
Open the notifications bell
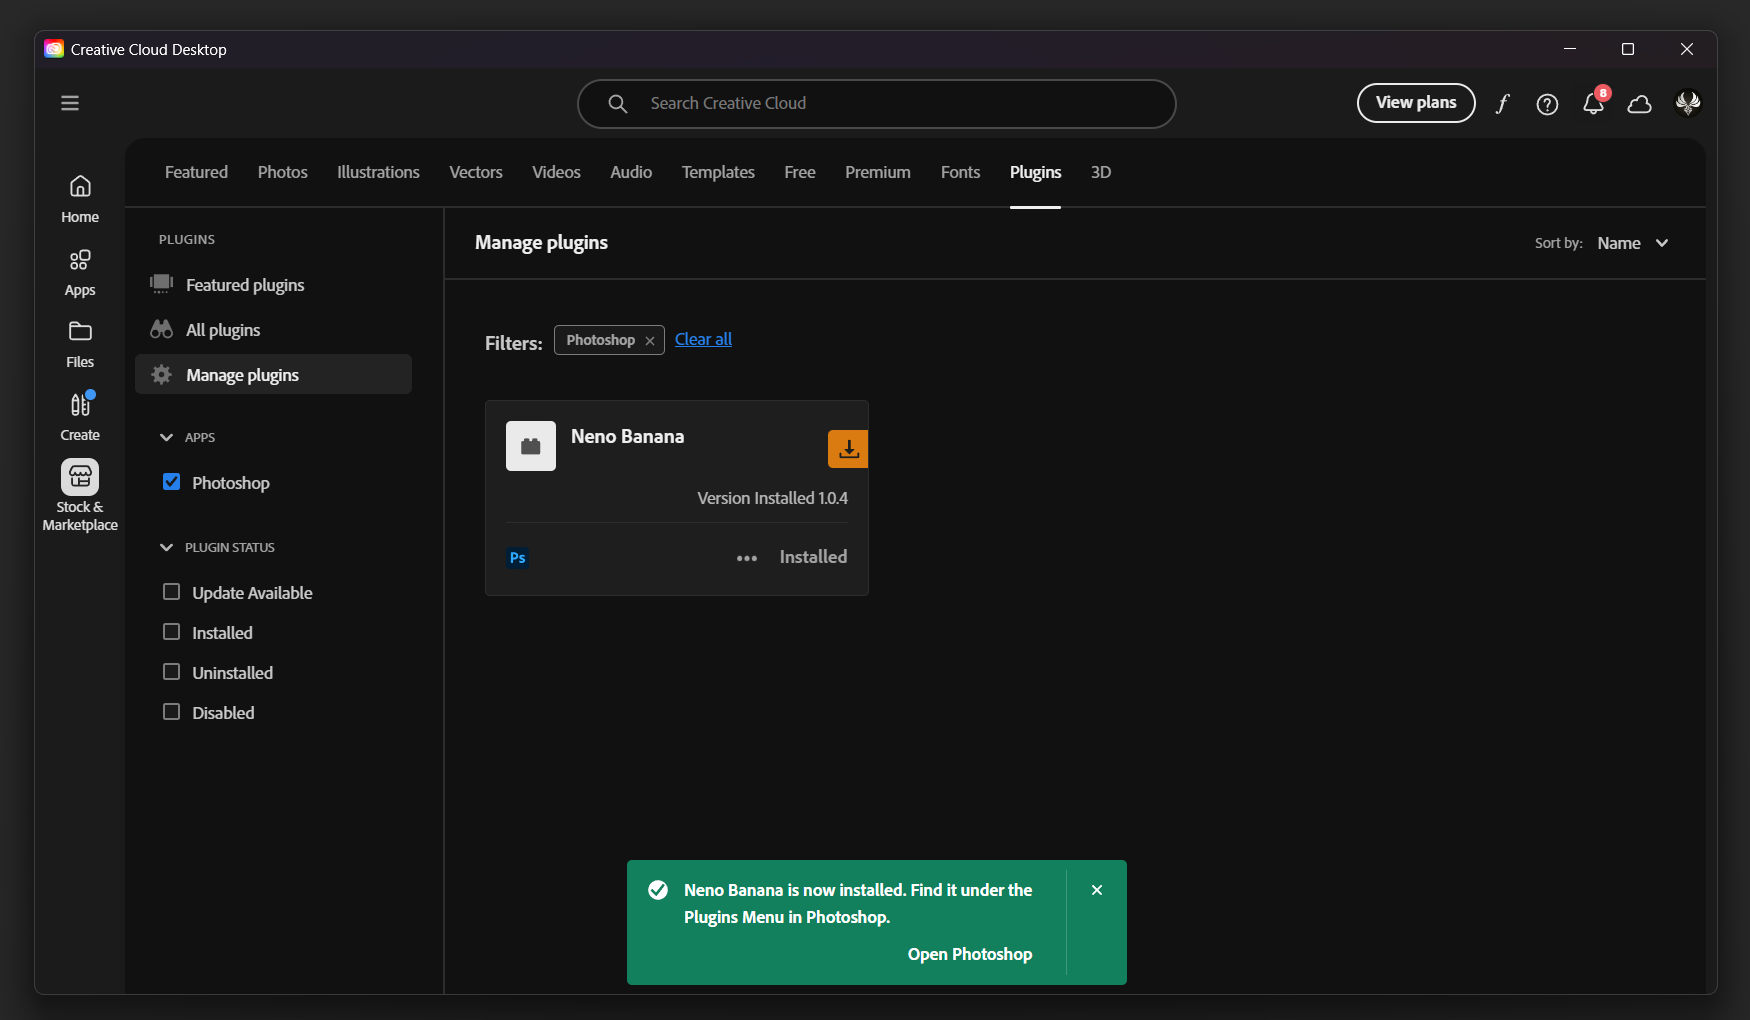tap(1593, 104)
